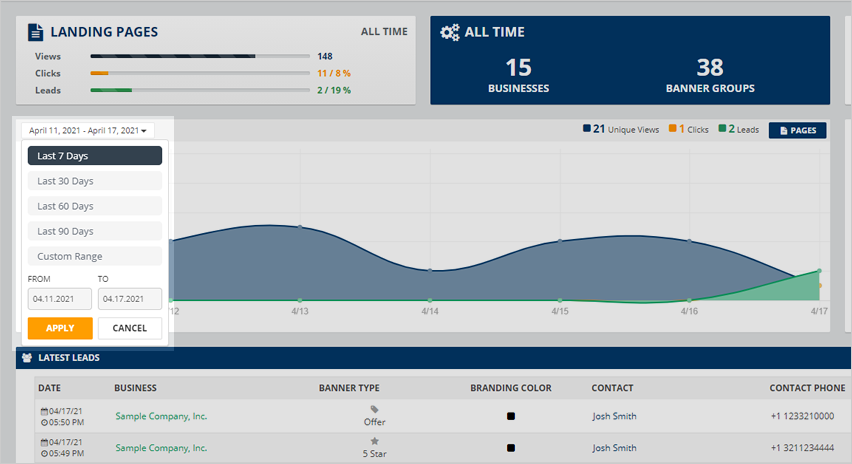Open the April 11–17, 2021 date range dropdown
The width and height of the screenshot is (852, 464).
(x=88, y=130)
